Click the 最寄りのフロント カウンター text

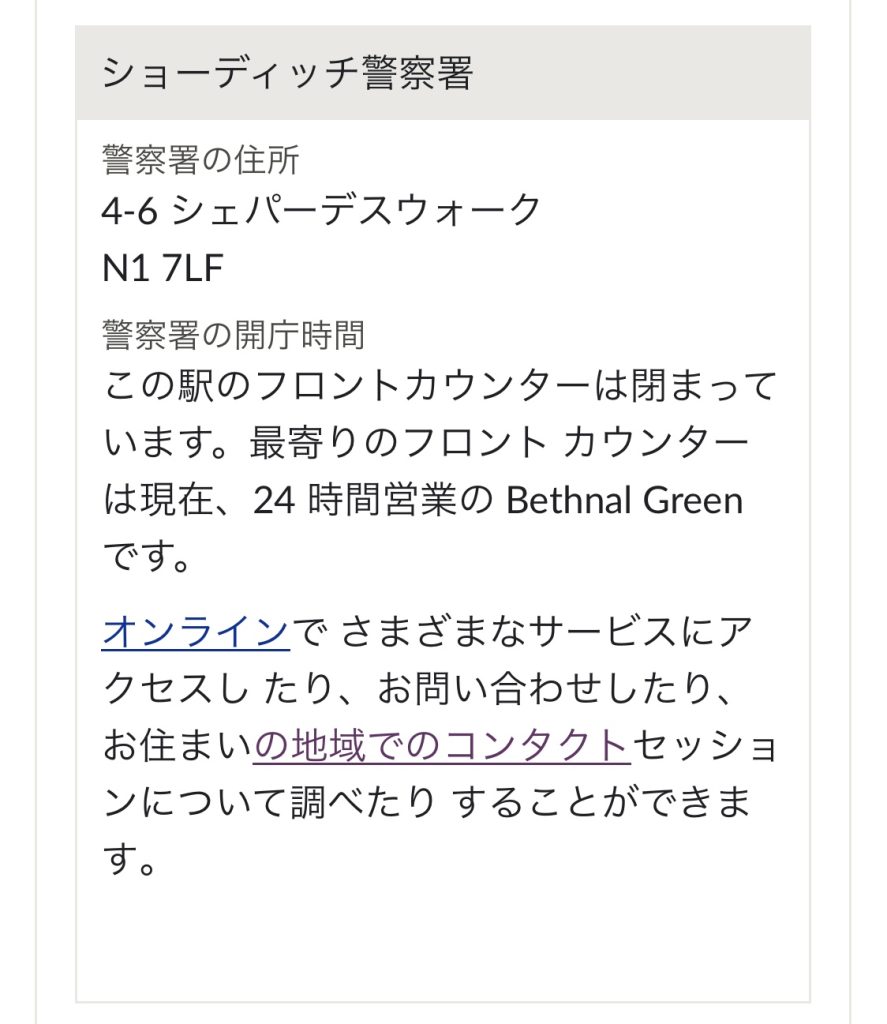pos(499,443)
